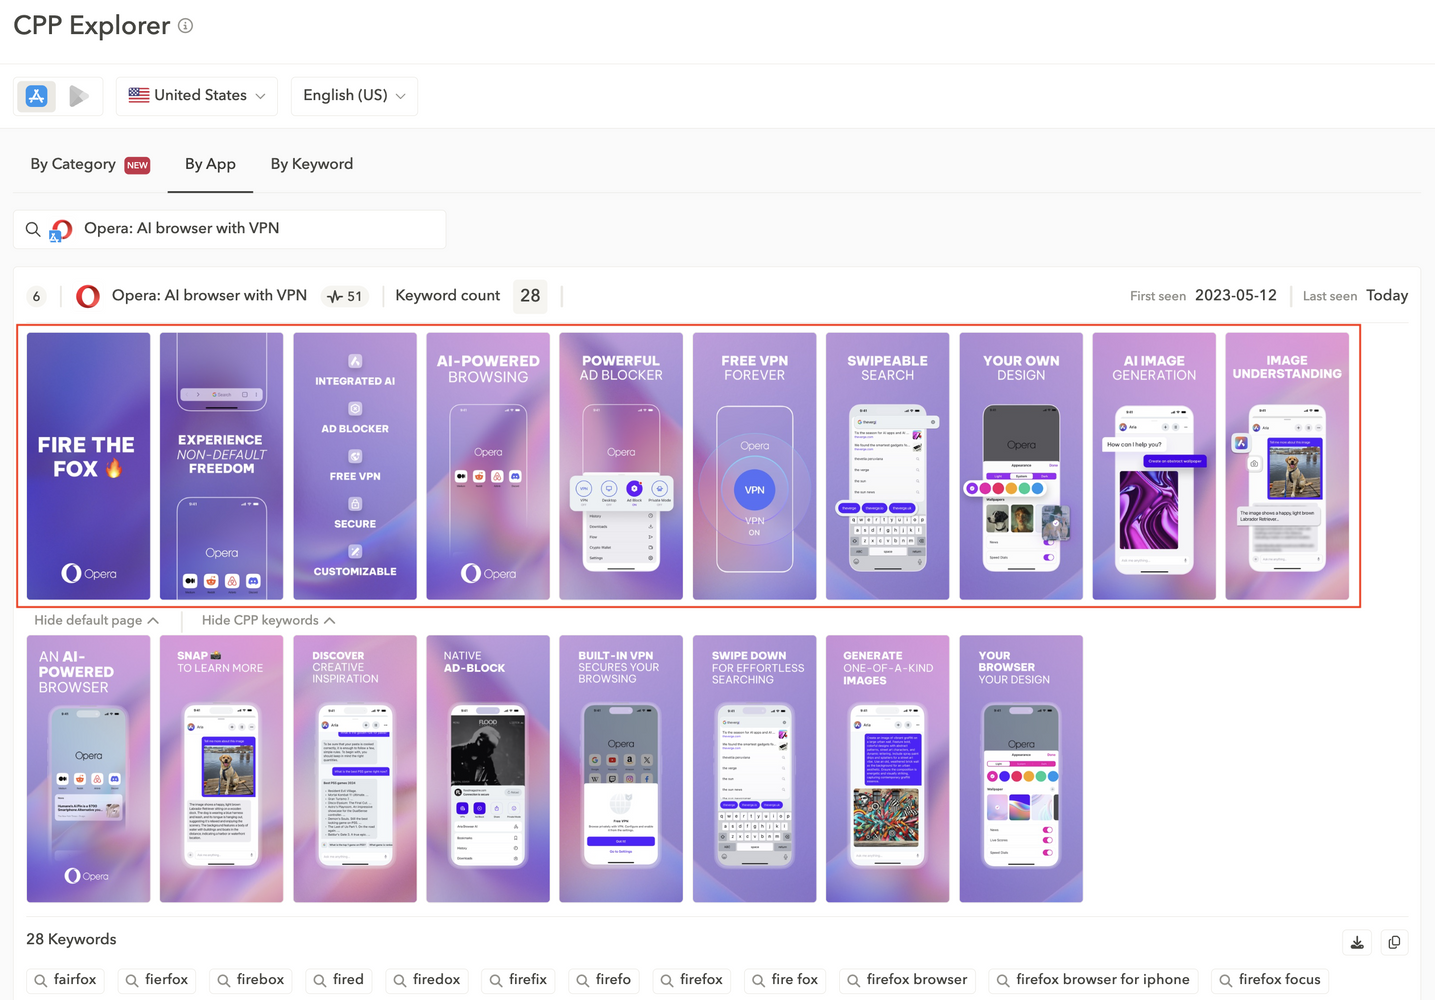Switch to the By Category tab
The image size is (1435, 1000).
(90, 164)
